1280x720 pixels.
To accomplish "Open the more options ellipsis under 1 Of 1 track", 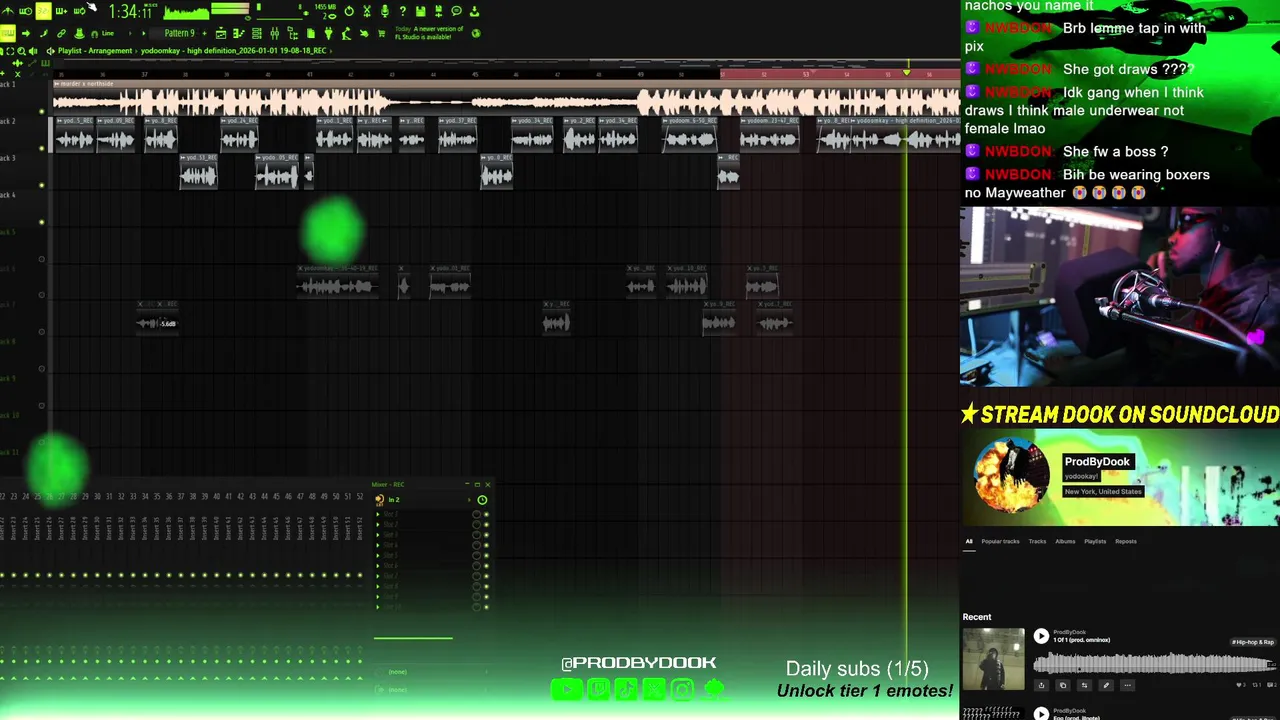I will pyautogui.click(x=1127, y=685).
